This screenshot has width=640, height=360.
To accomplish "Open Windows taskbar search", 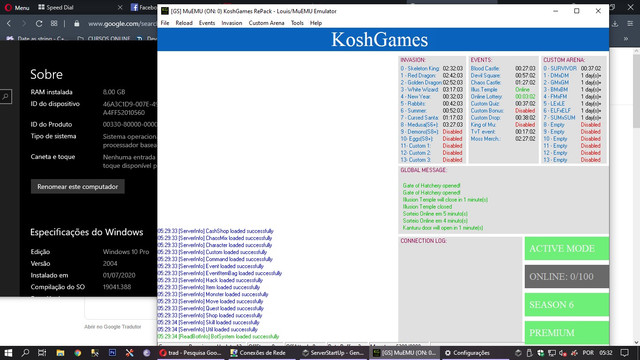I will tap(25, 353).
